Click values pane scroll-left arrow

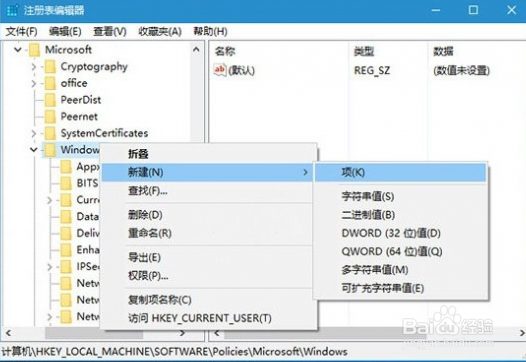coord(217,333)
